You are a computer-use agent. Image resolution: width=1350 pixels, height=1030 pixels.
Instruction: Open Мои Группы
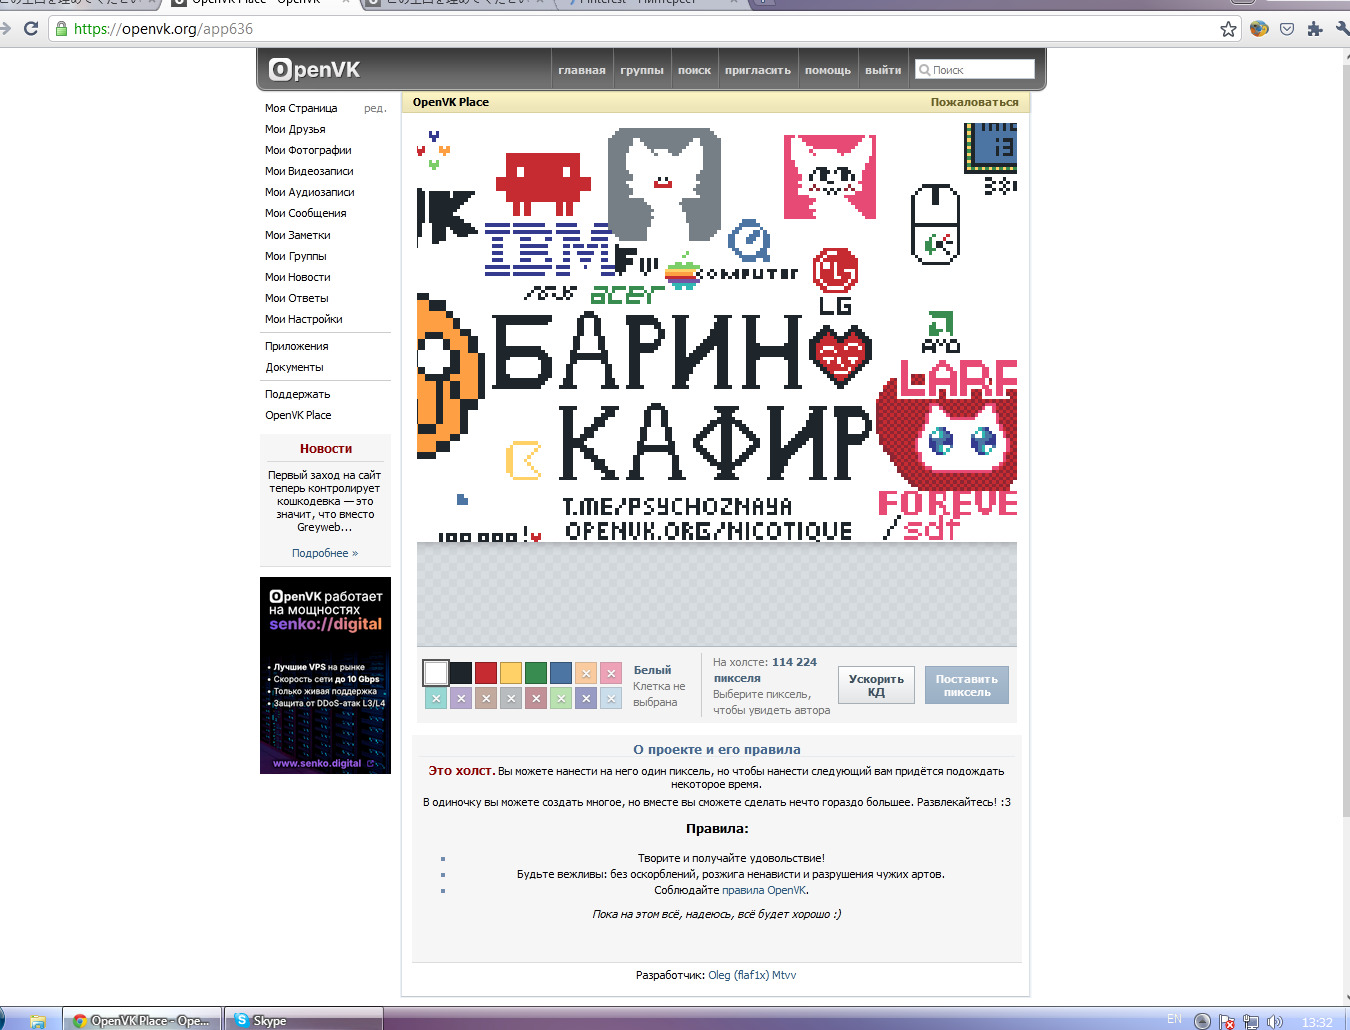click(296, 256)
